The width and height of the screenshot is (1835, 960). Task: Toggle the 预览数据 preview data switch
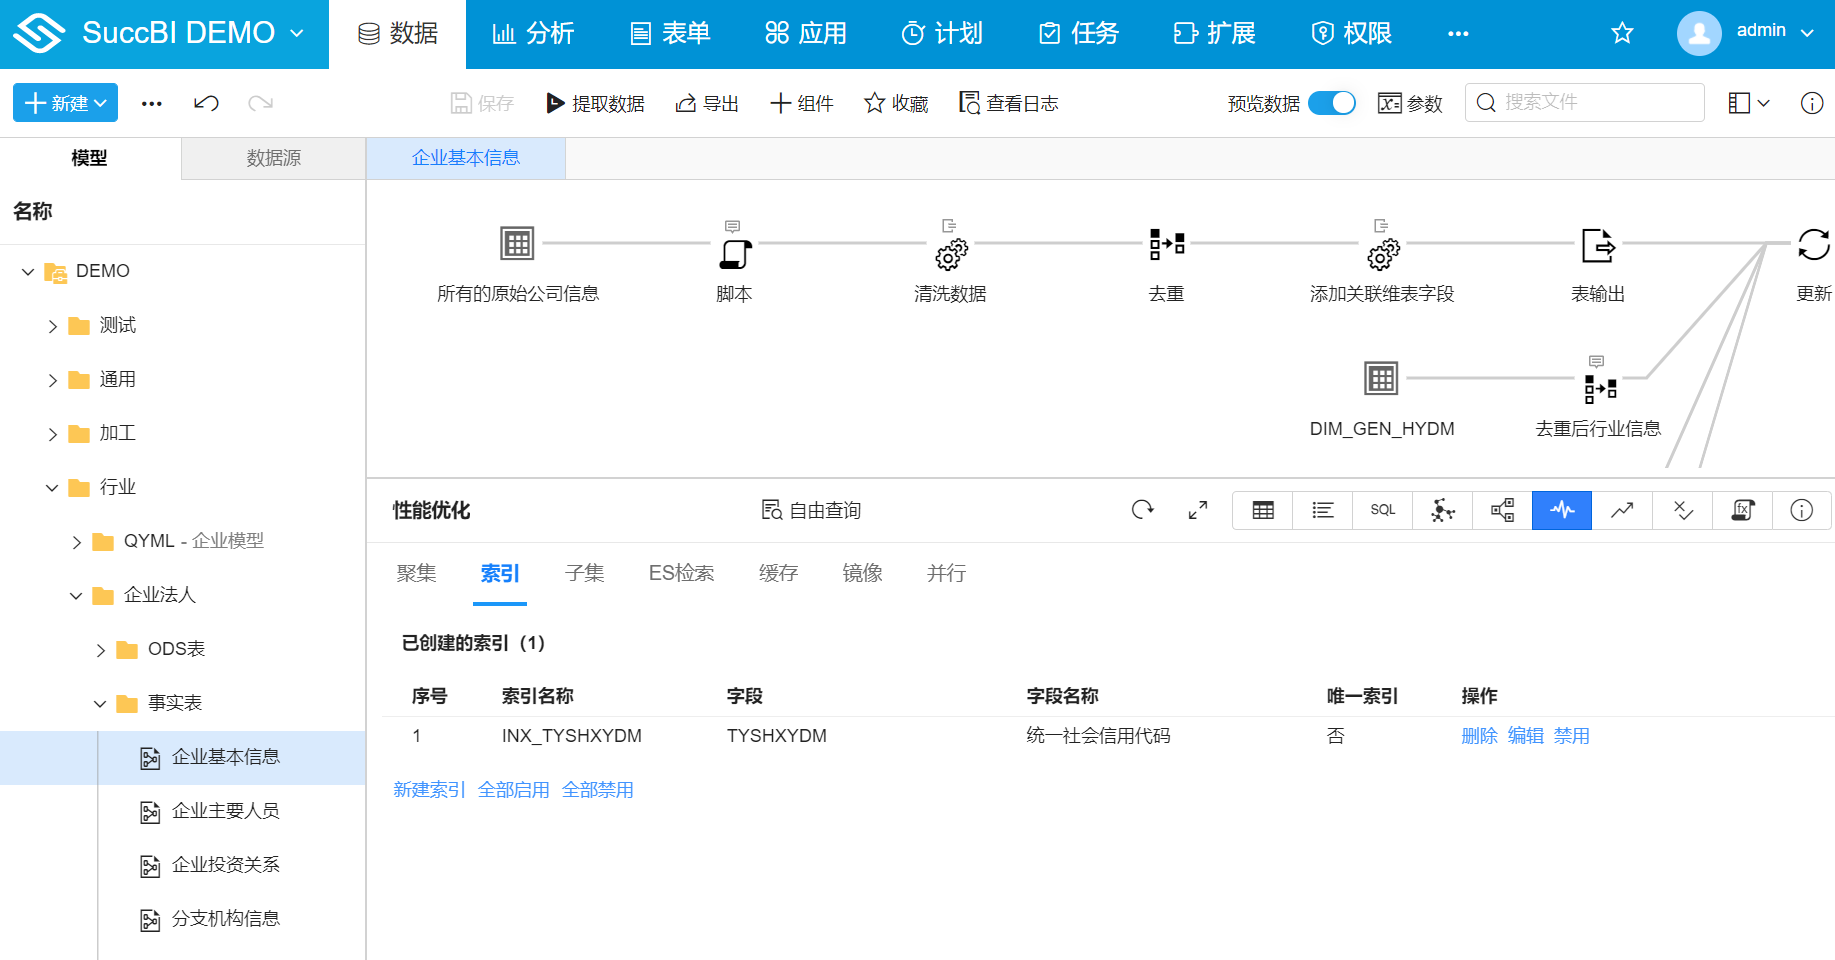[1331, 102]
